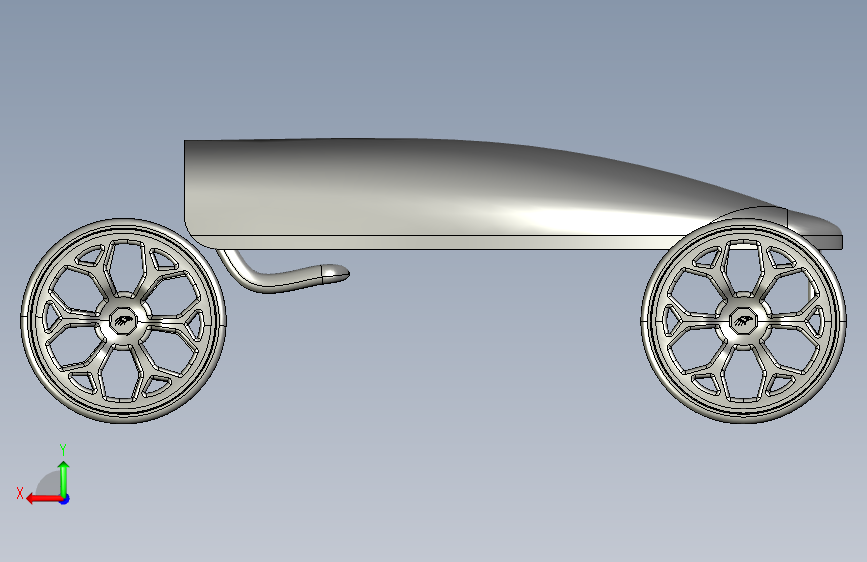
Task: Click the green Y axis arrow of the triad
Action: click(64, 478)
